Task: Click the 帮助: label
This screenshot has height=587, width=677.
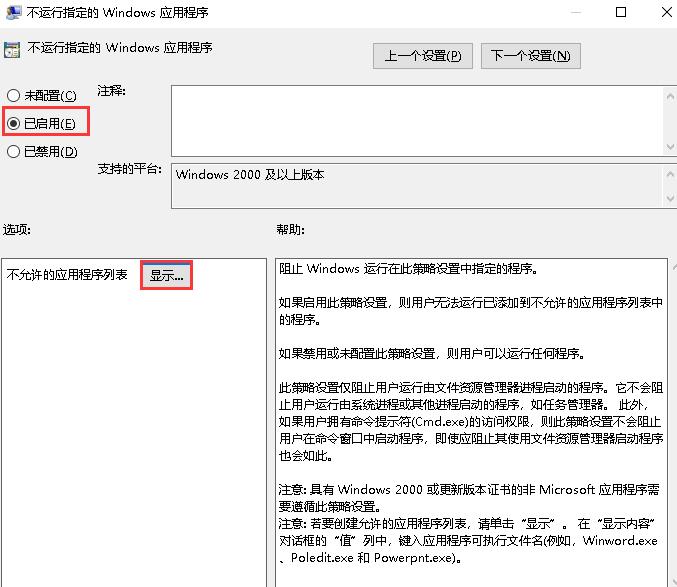Action: click(x=291, y=229)
